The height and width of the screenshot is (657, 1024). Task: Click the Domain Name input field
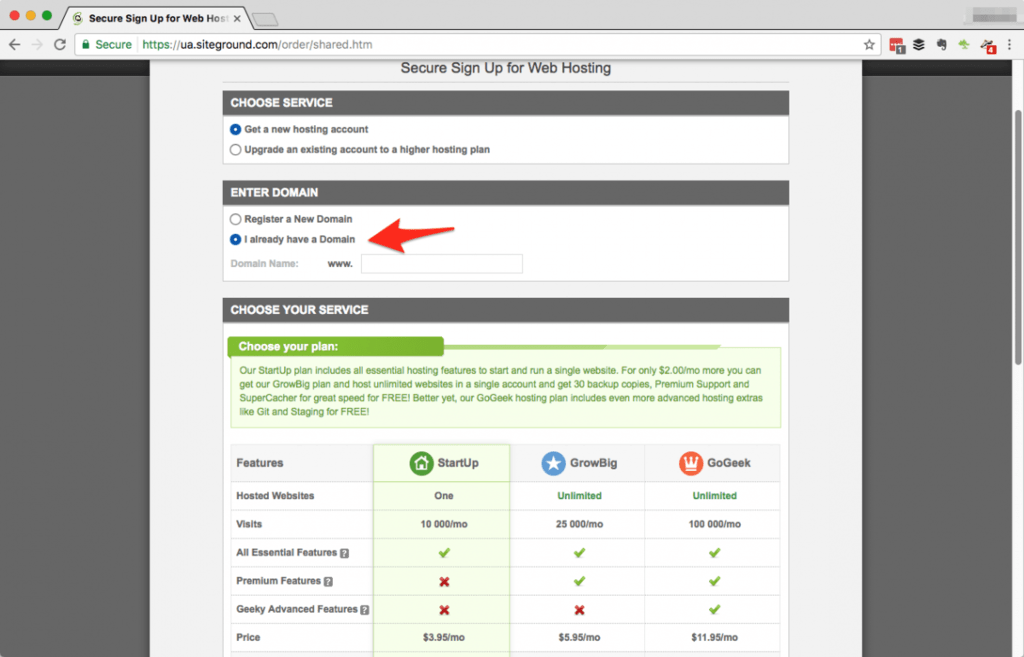point(441,264)
